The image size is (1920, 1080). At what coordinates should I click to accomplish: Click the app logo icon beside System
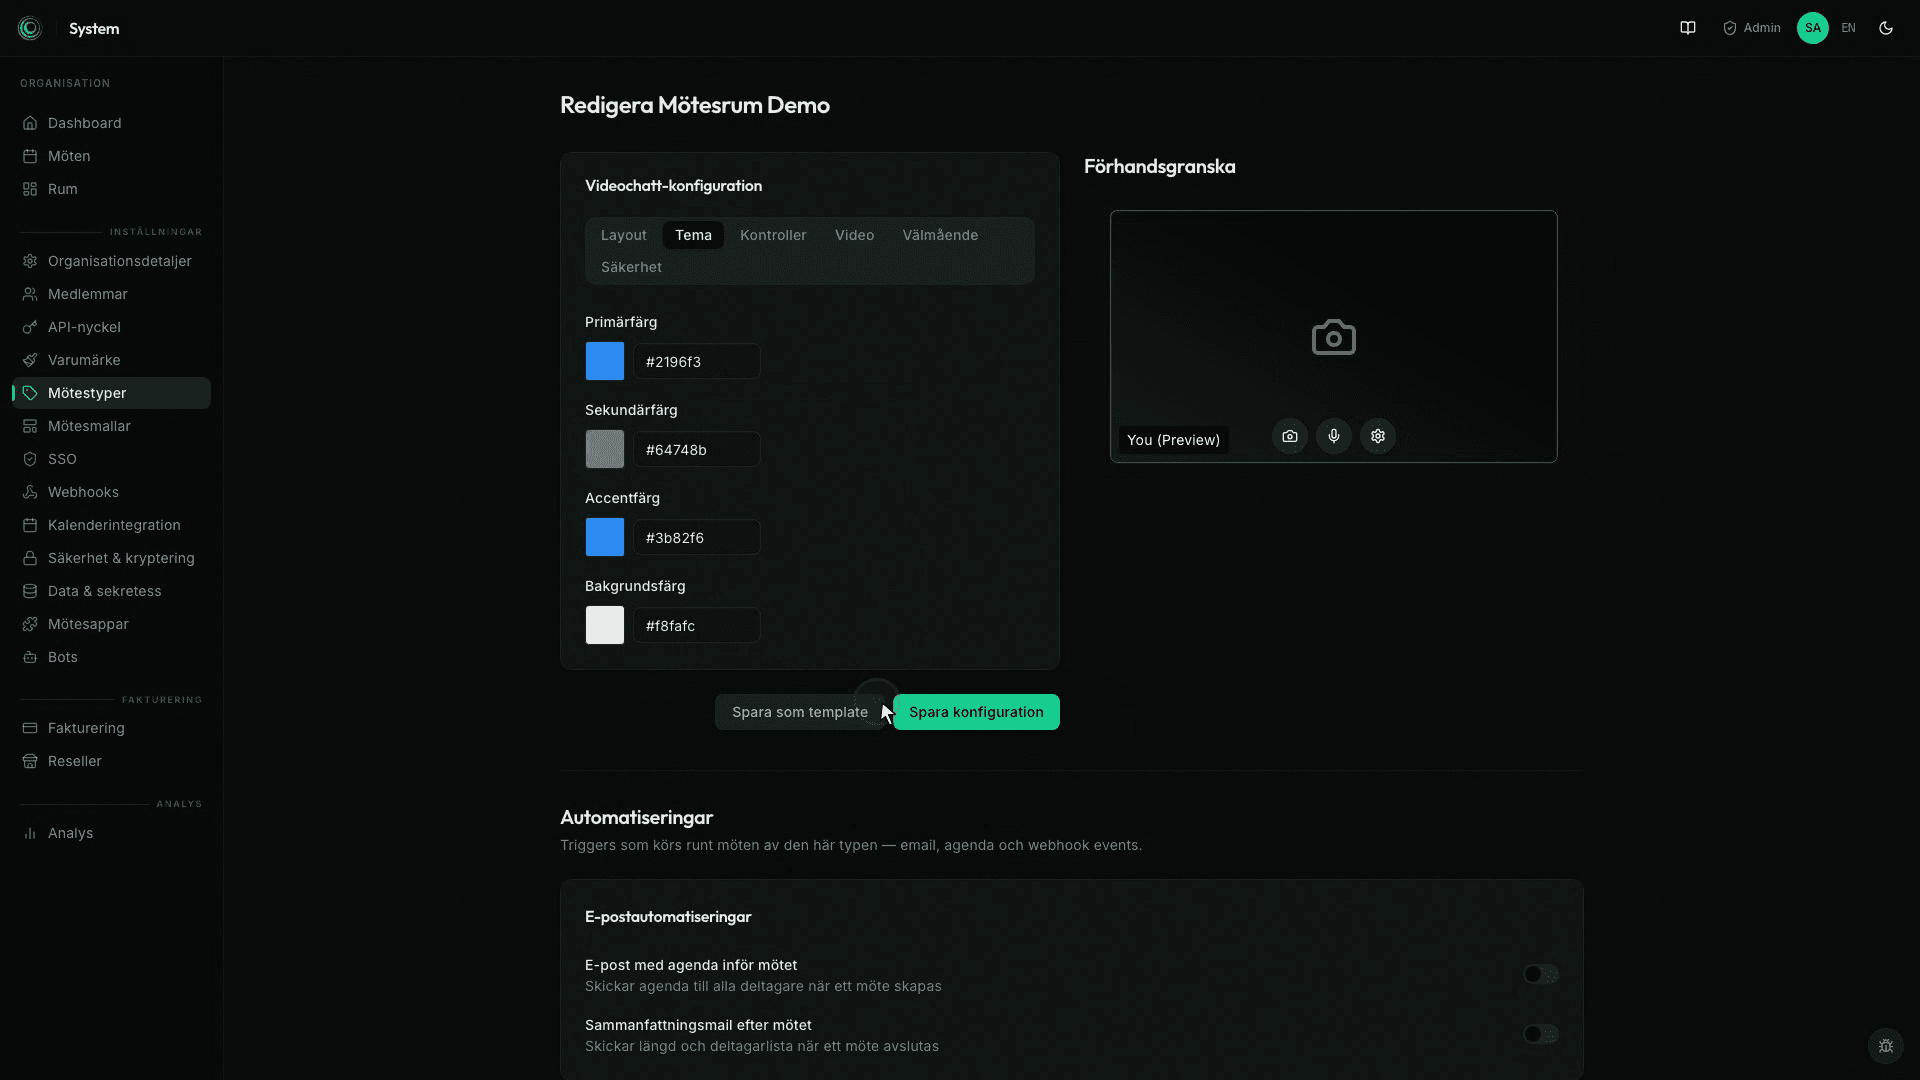click(x=30, y=28)
